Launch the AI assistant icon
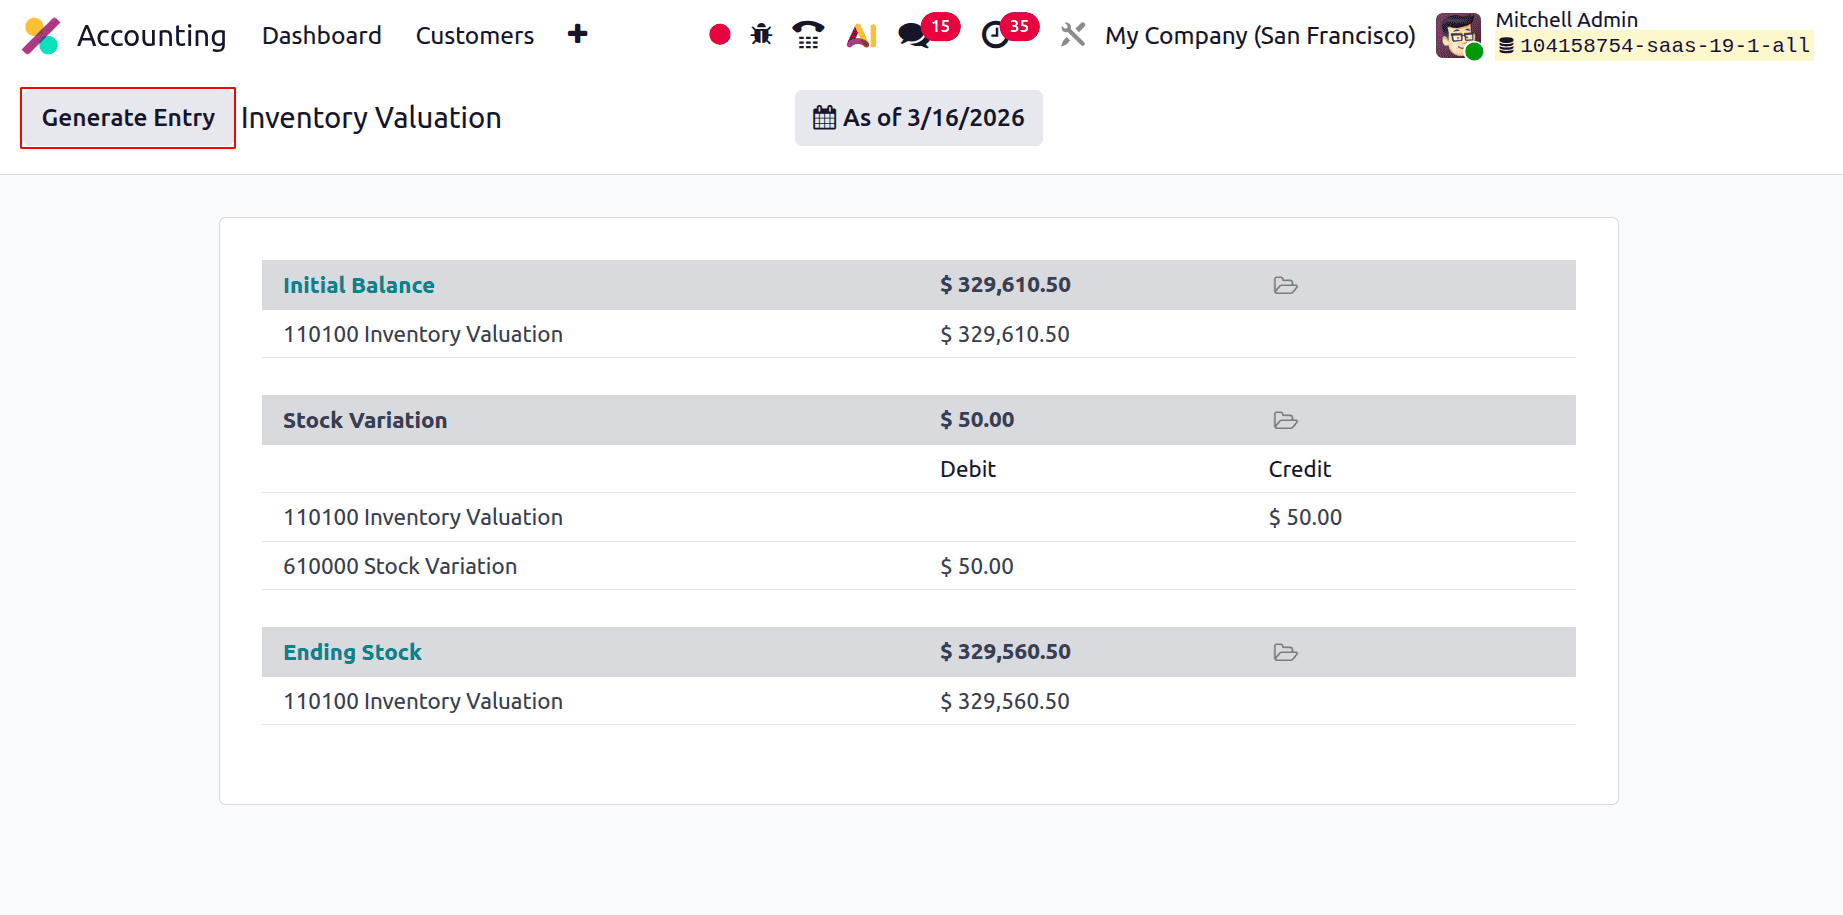 860,33
